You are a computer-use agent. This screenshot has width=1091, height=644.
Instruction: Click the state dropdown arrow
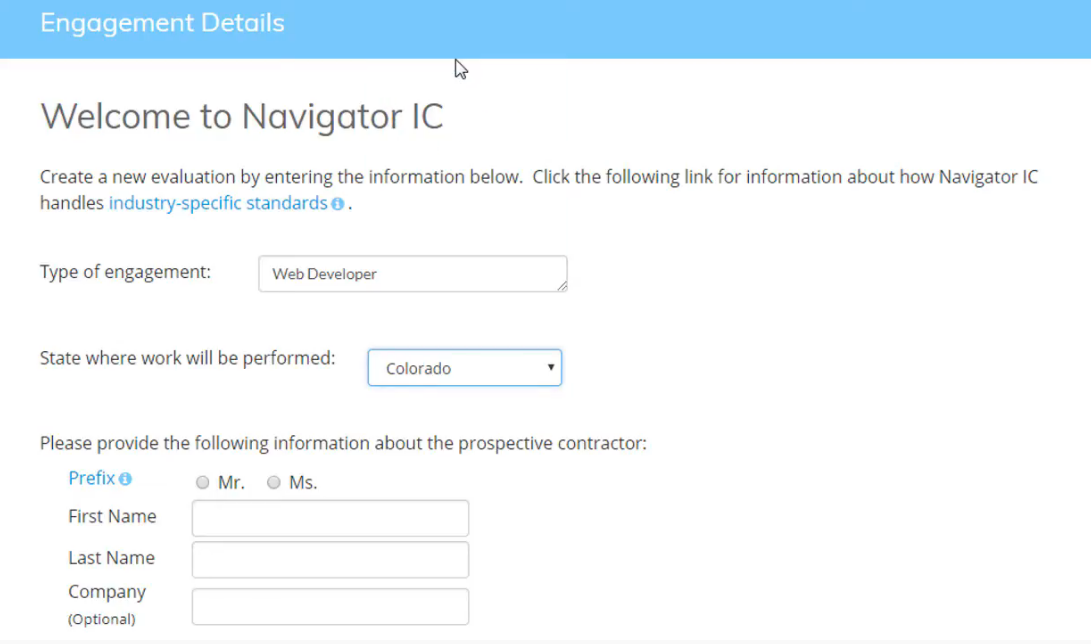[x=550, y=367]
